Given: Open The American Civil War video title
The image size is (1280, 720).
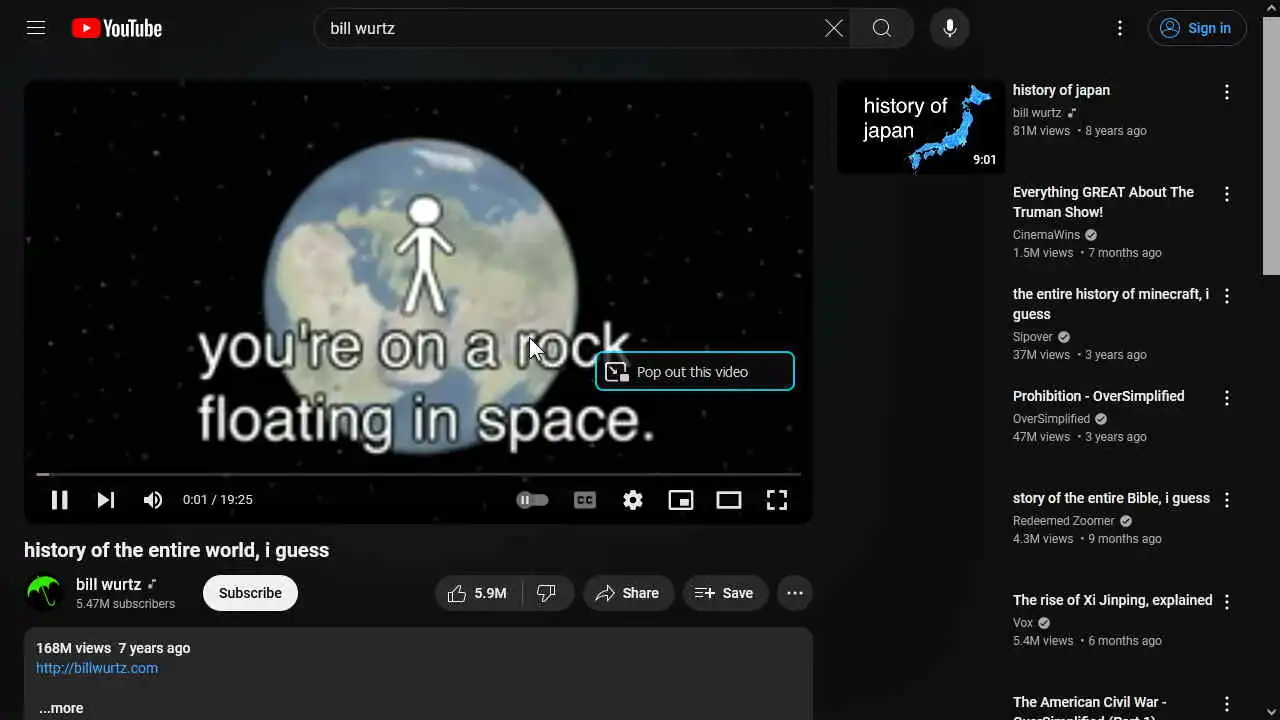Looking at the screenshot, I should pos(1089,707).
